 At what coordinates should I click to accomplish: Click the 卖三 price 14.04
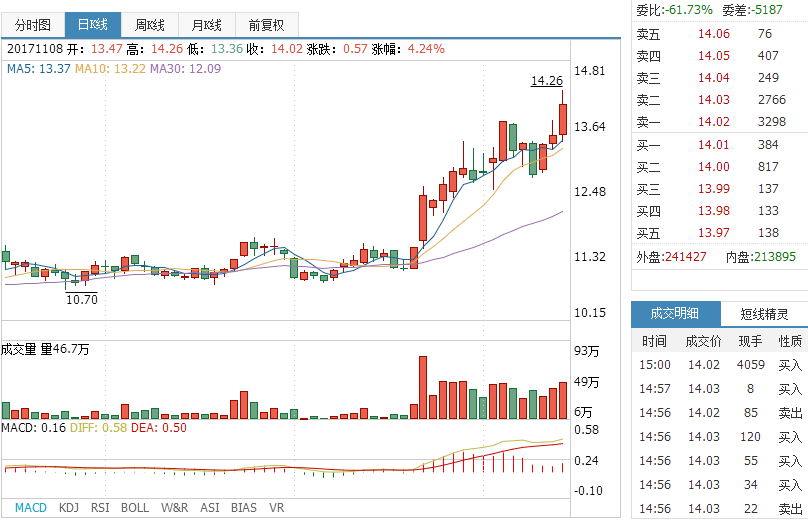tap(714, 78)
